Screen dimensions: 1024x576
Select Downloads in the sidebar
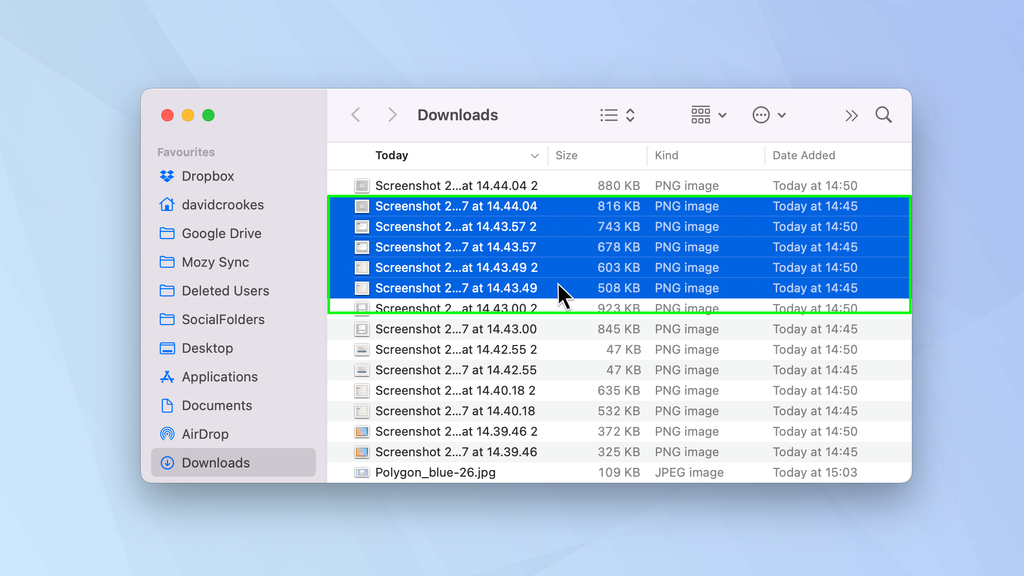(233, 463)
